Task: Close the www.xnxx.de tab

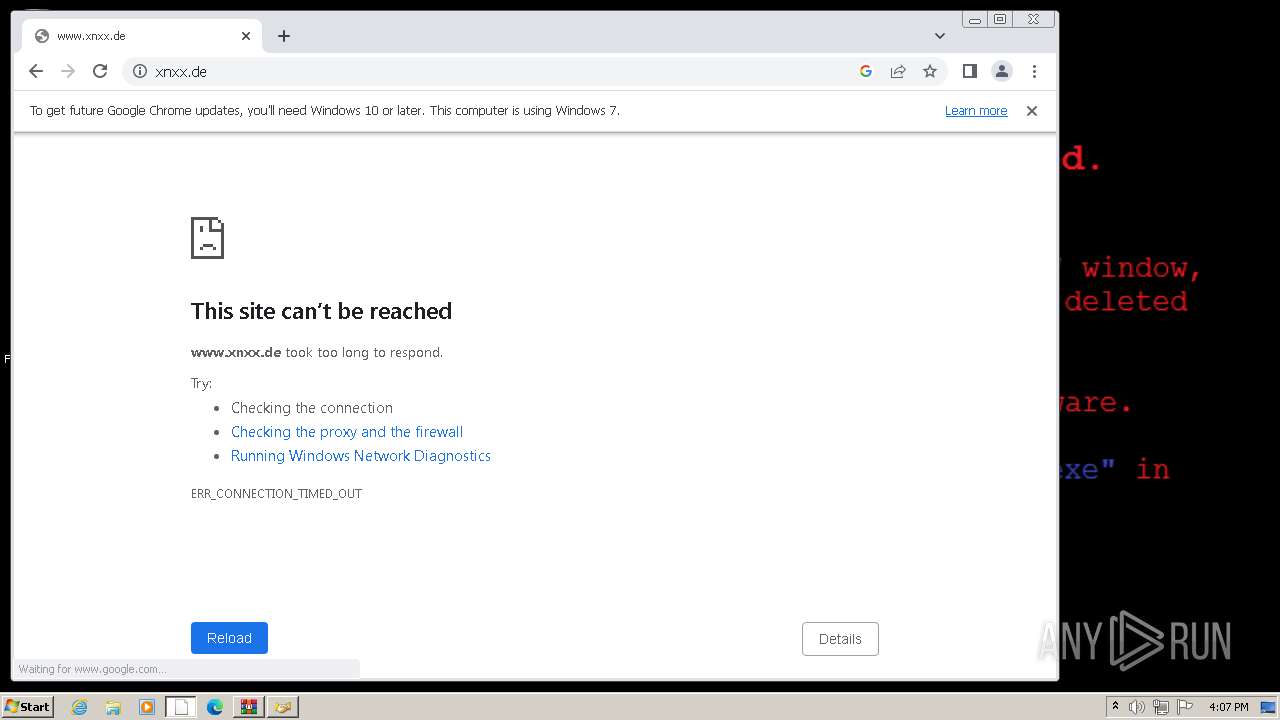Action: (246, 36)
